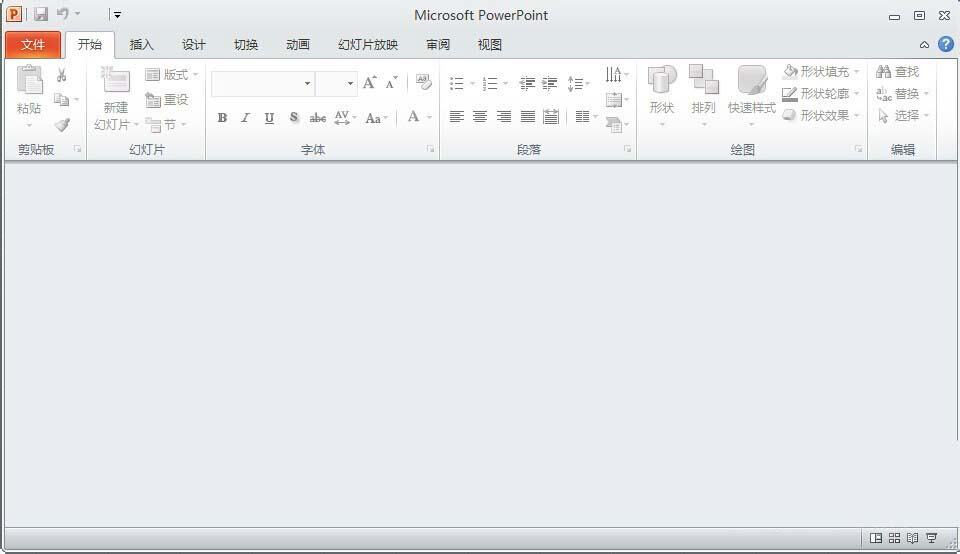Open the Shapes gallery icon
Image resolution: width=960 pixels, height=554 pixels.
662,81
